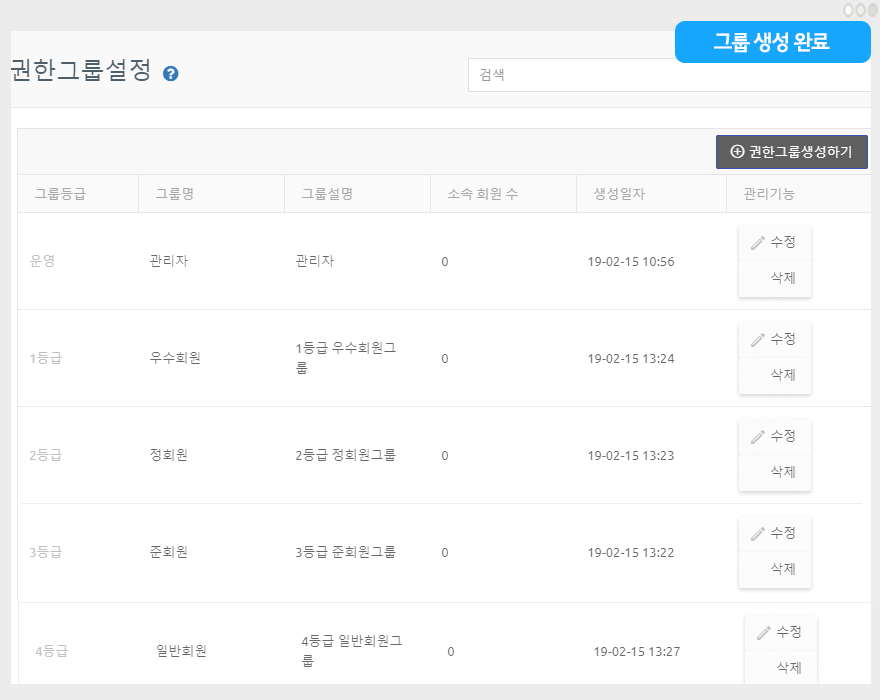Click the pencil icon for 정회원 group

click(758, 437)
